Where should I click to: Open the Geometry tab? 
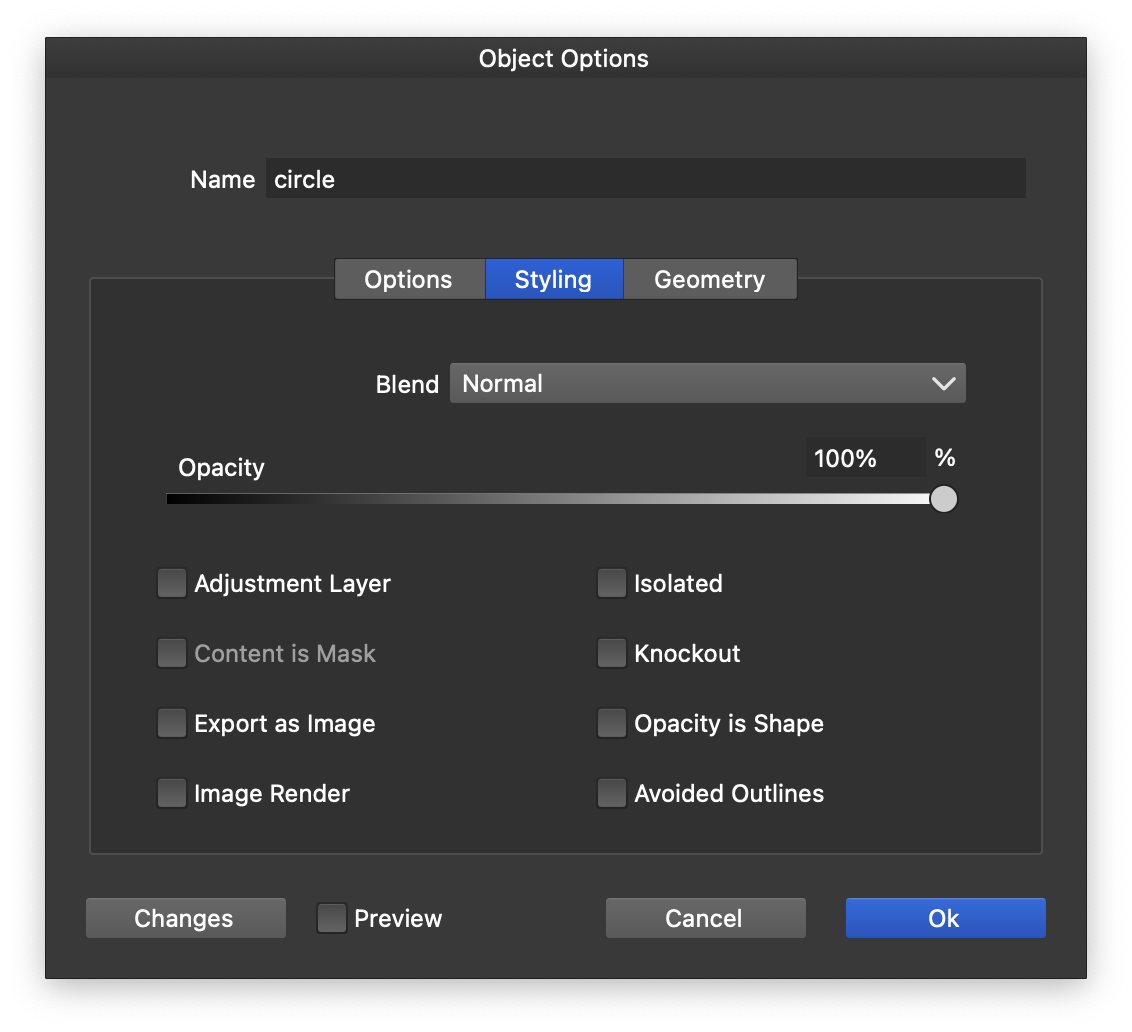pos(710,280)
